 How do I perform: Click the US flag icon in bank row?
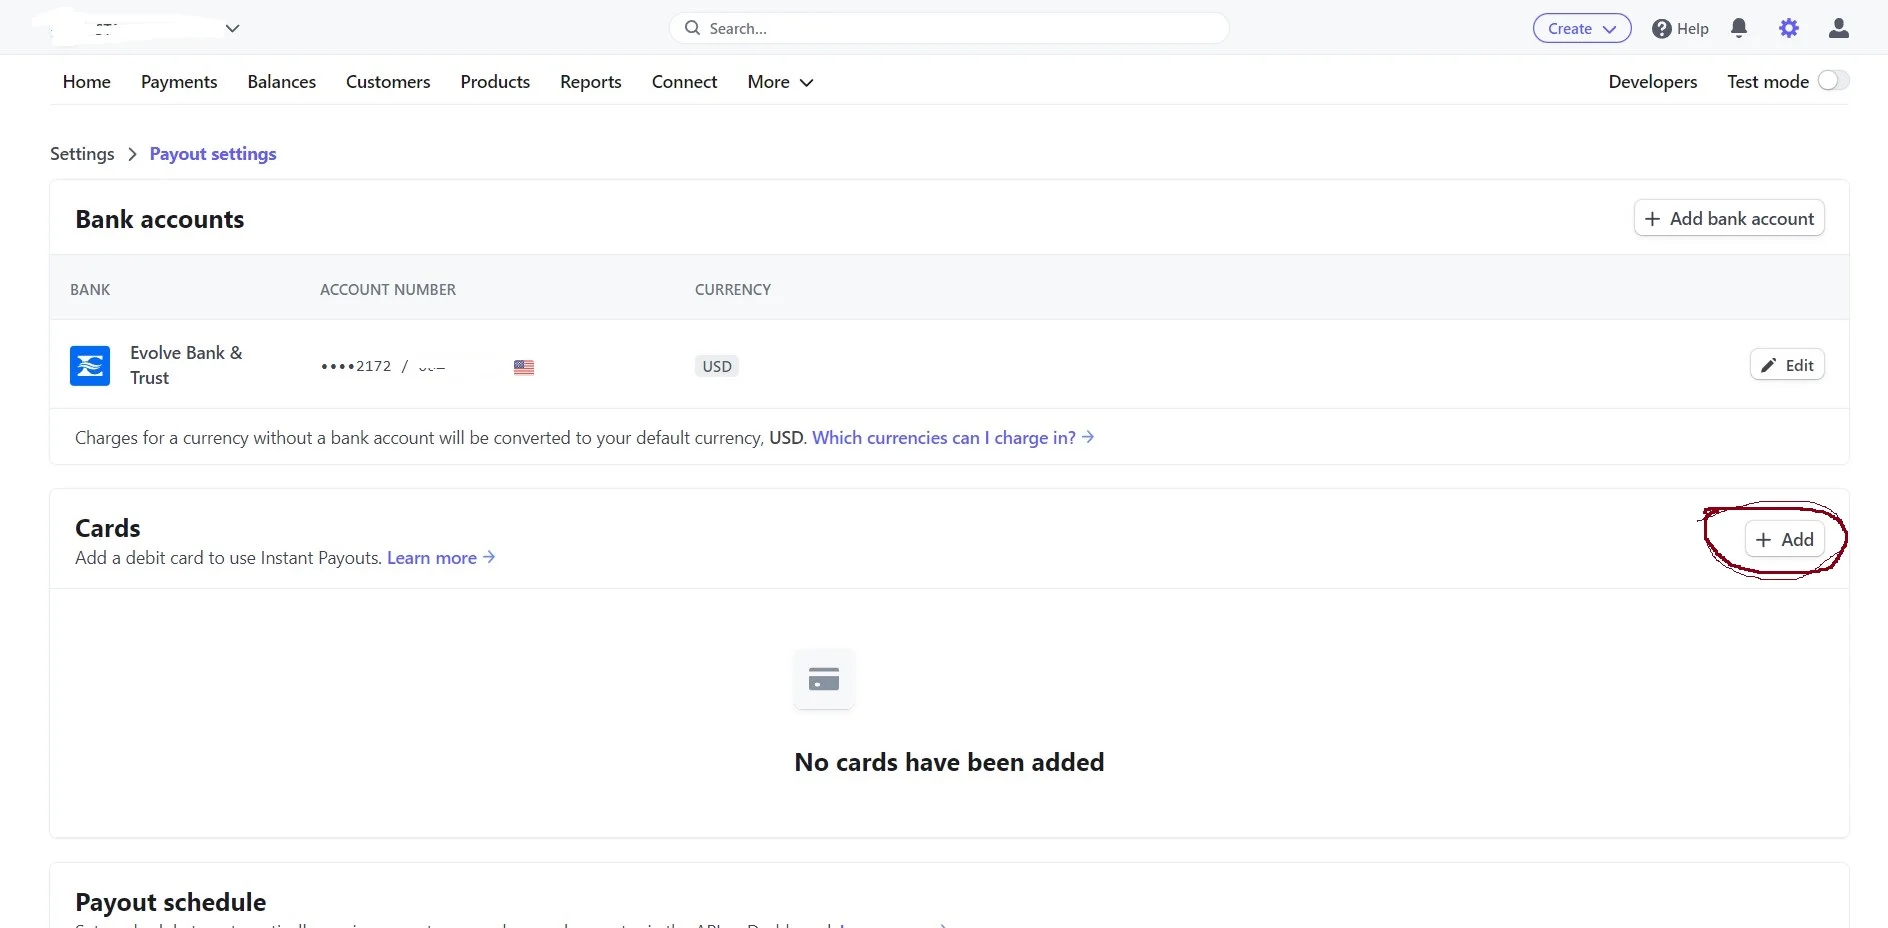click(524, 367)
